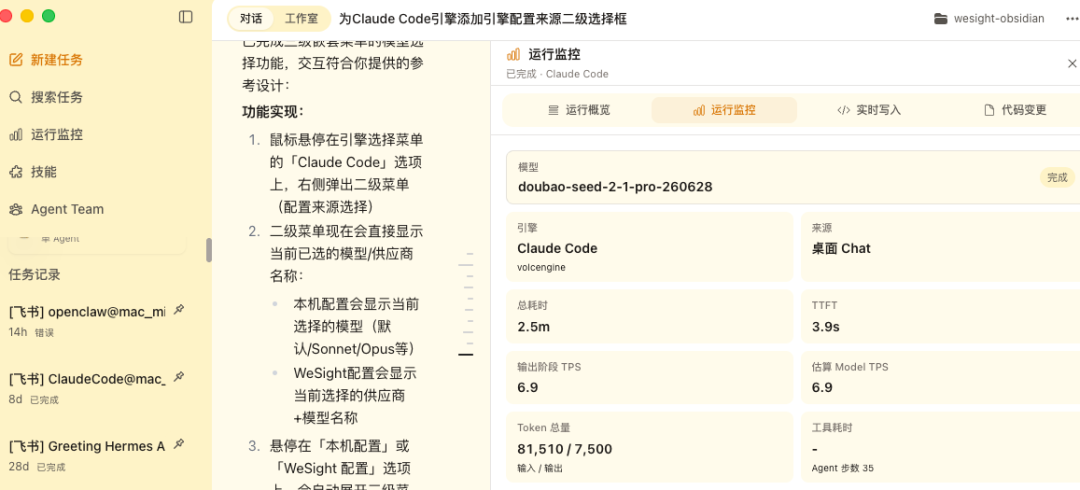Open the 运行概览 tab

579,110
